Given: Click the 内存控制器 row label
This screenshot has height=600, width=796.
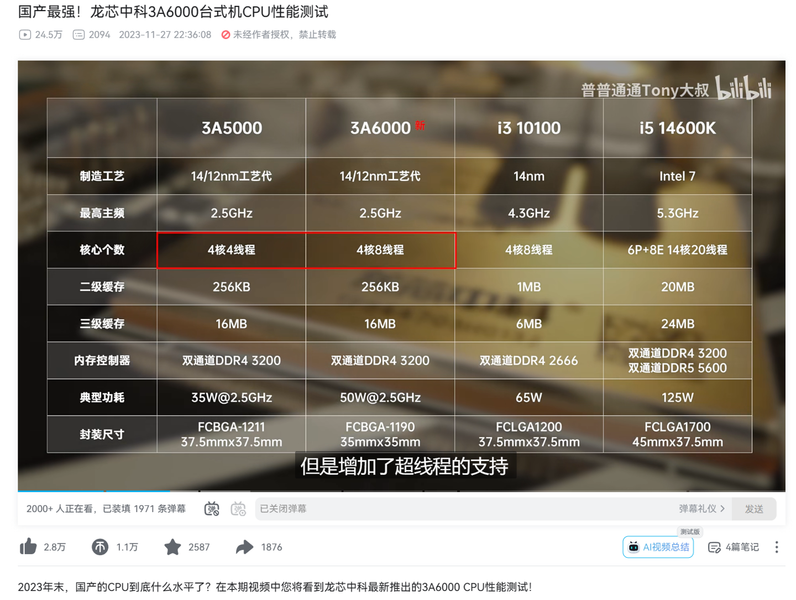Looking at the screenshot, I should point(102,360).
